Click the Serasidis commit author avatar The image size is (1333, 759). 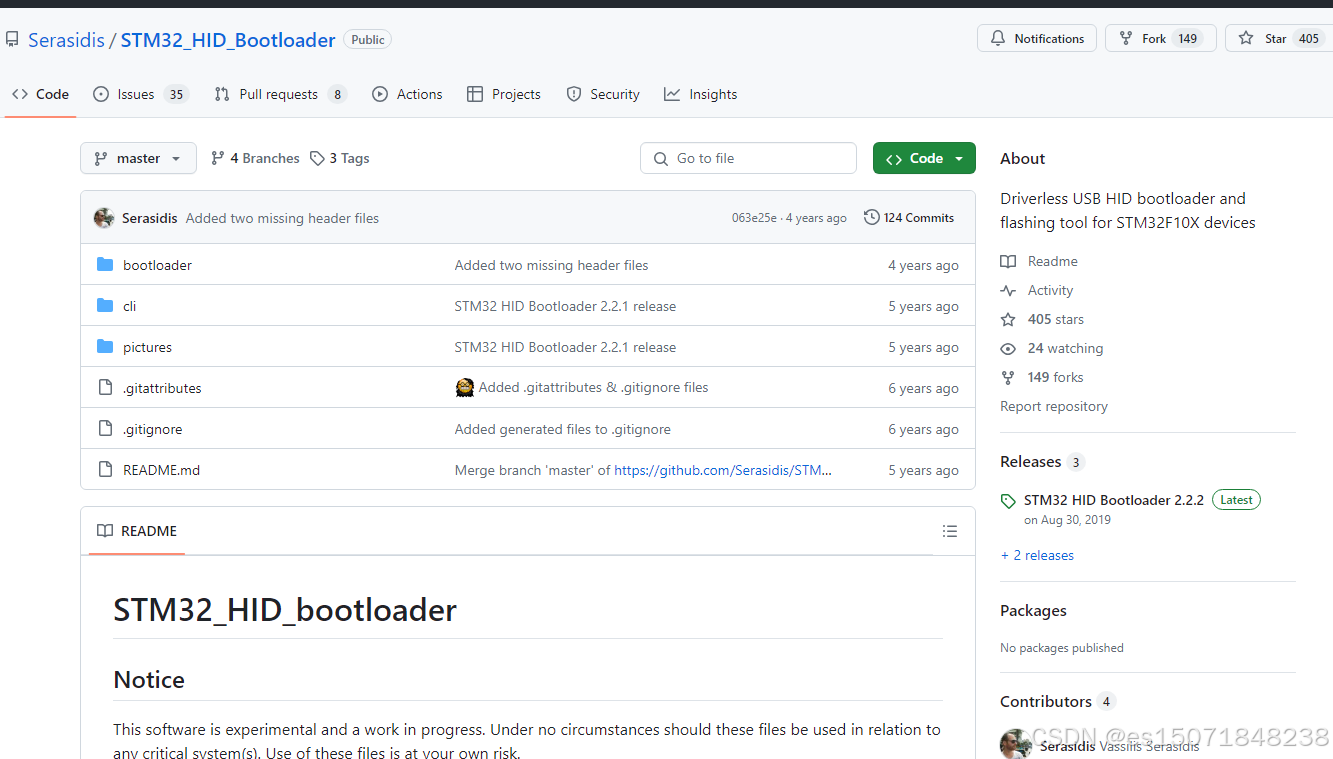[x=104, y=218]
